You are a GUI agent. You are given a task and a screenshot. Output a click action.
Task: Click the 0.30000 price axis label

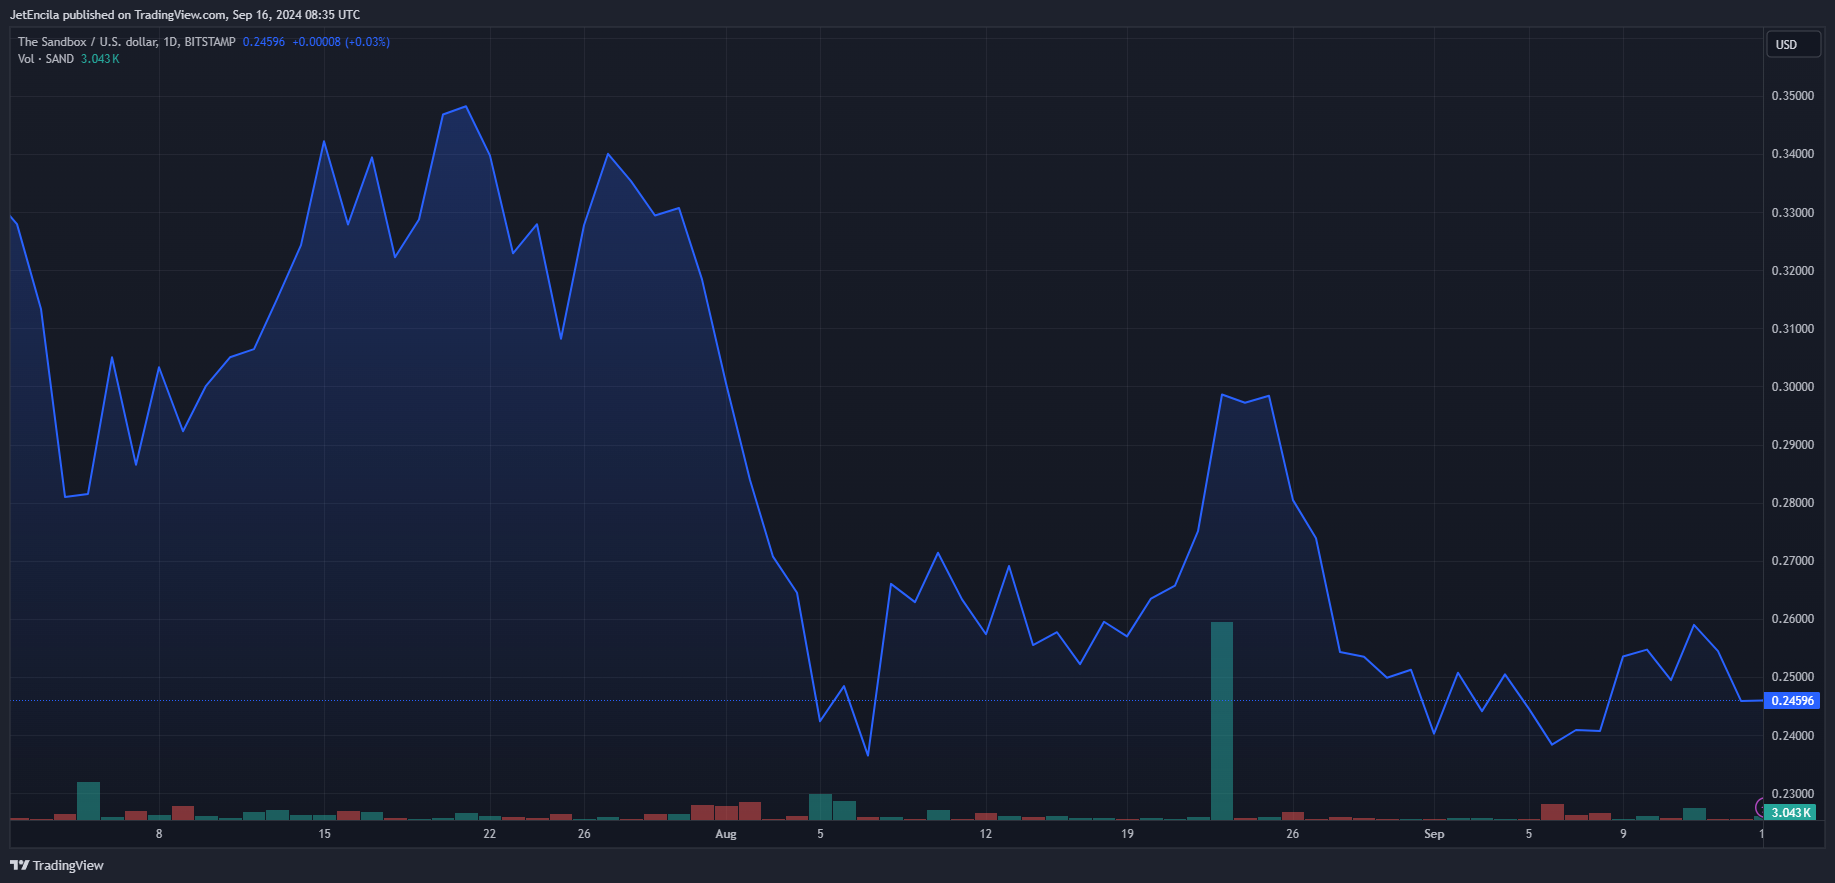(1792, 387)
